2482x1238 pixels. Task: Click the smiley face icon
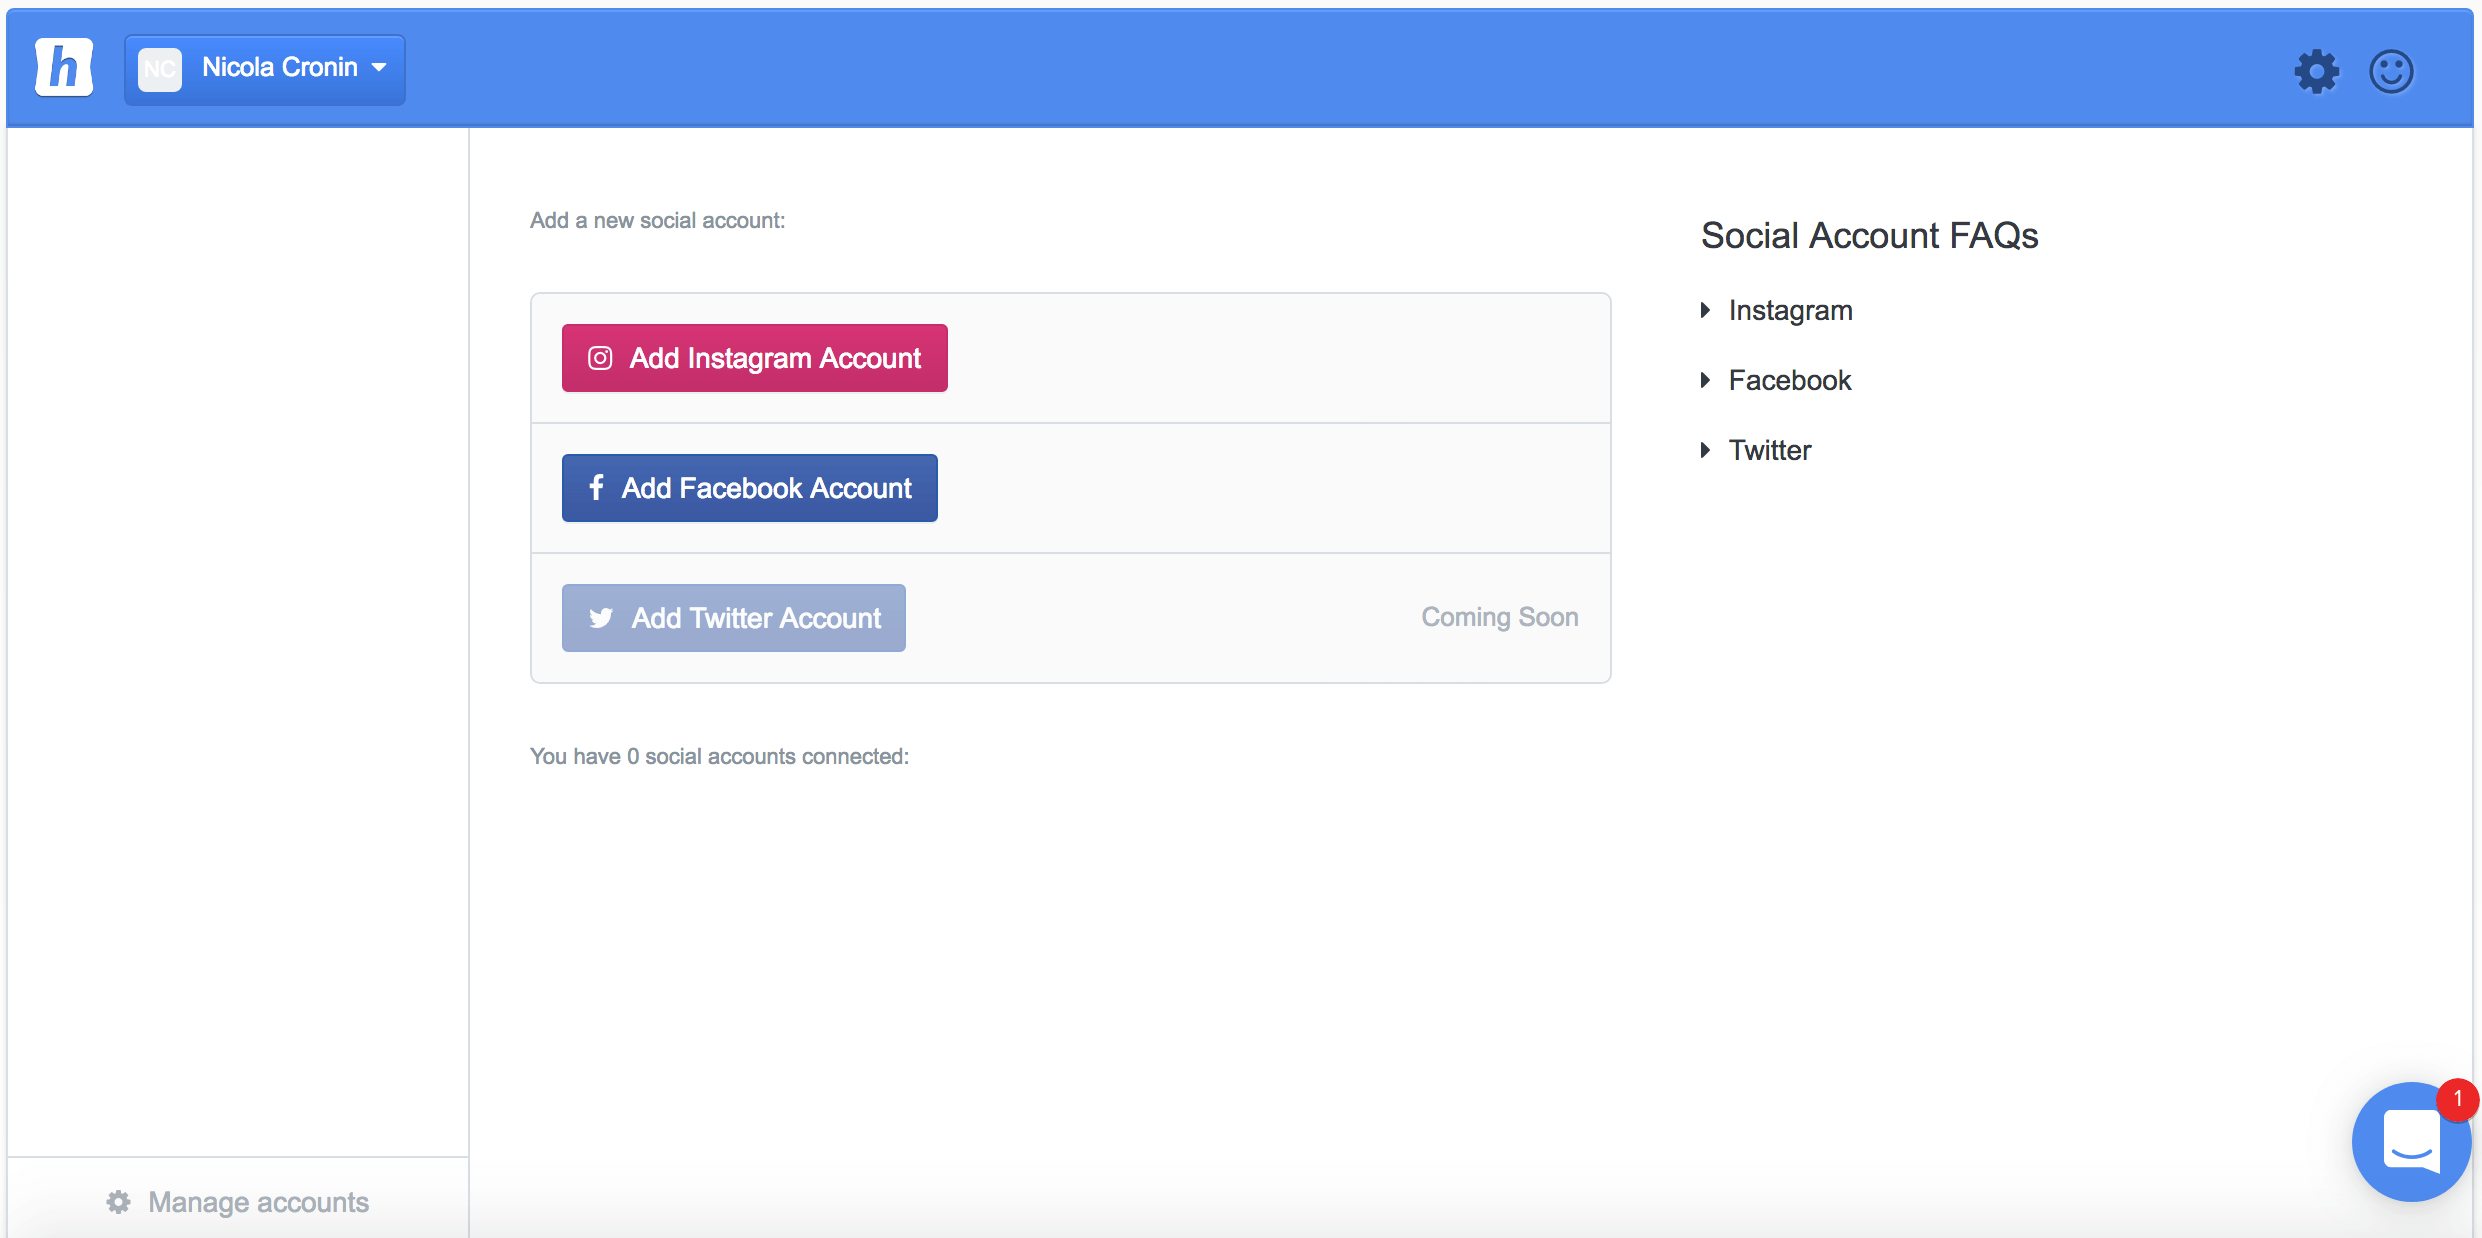(x=2391, y=71)
